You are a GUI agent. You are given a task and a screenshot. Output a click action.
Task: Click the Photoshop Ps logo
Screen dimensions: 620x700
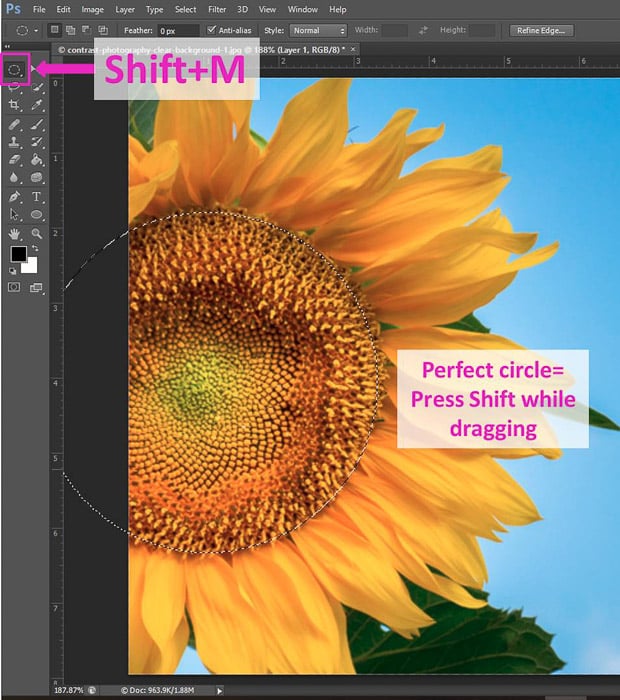(x=13, y=9)
